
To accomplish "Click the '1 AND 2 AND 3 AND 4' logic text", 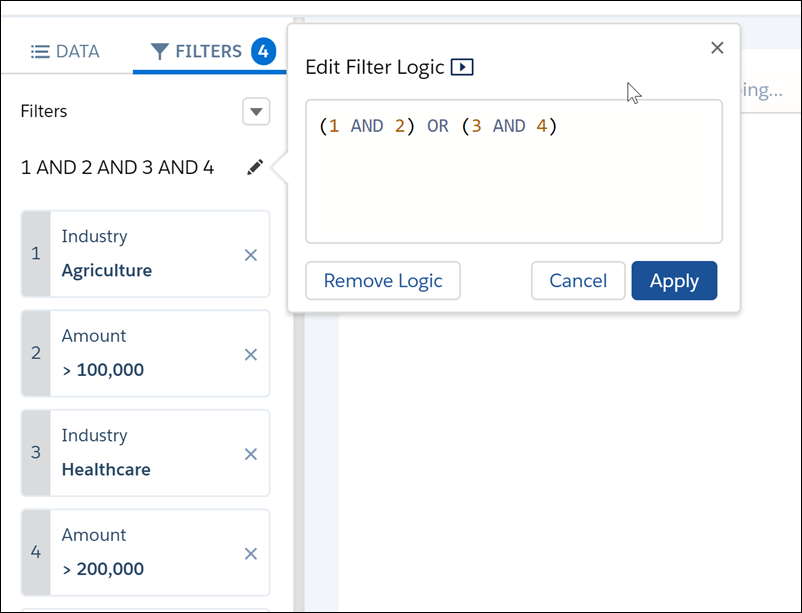I will (x=117, y=167).
